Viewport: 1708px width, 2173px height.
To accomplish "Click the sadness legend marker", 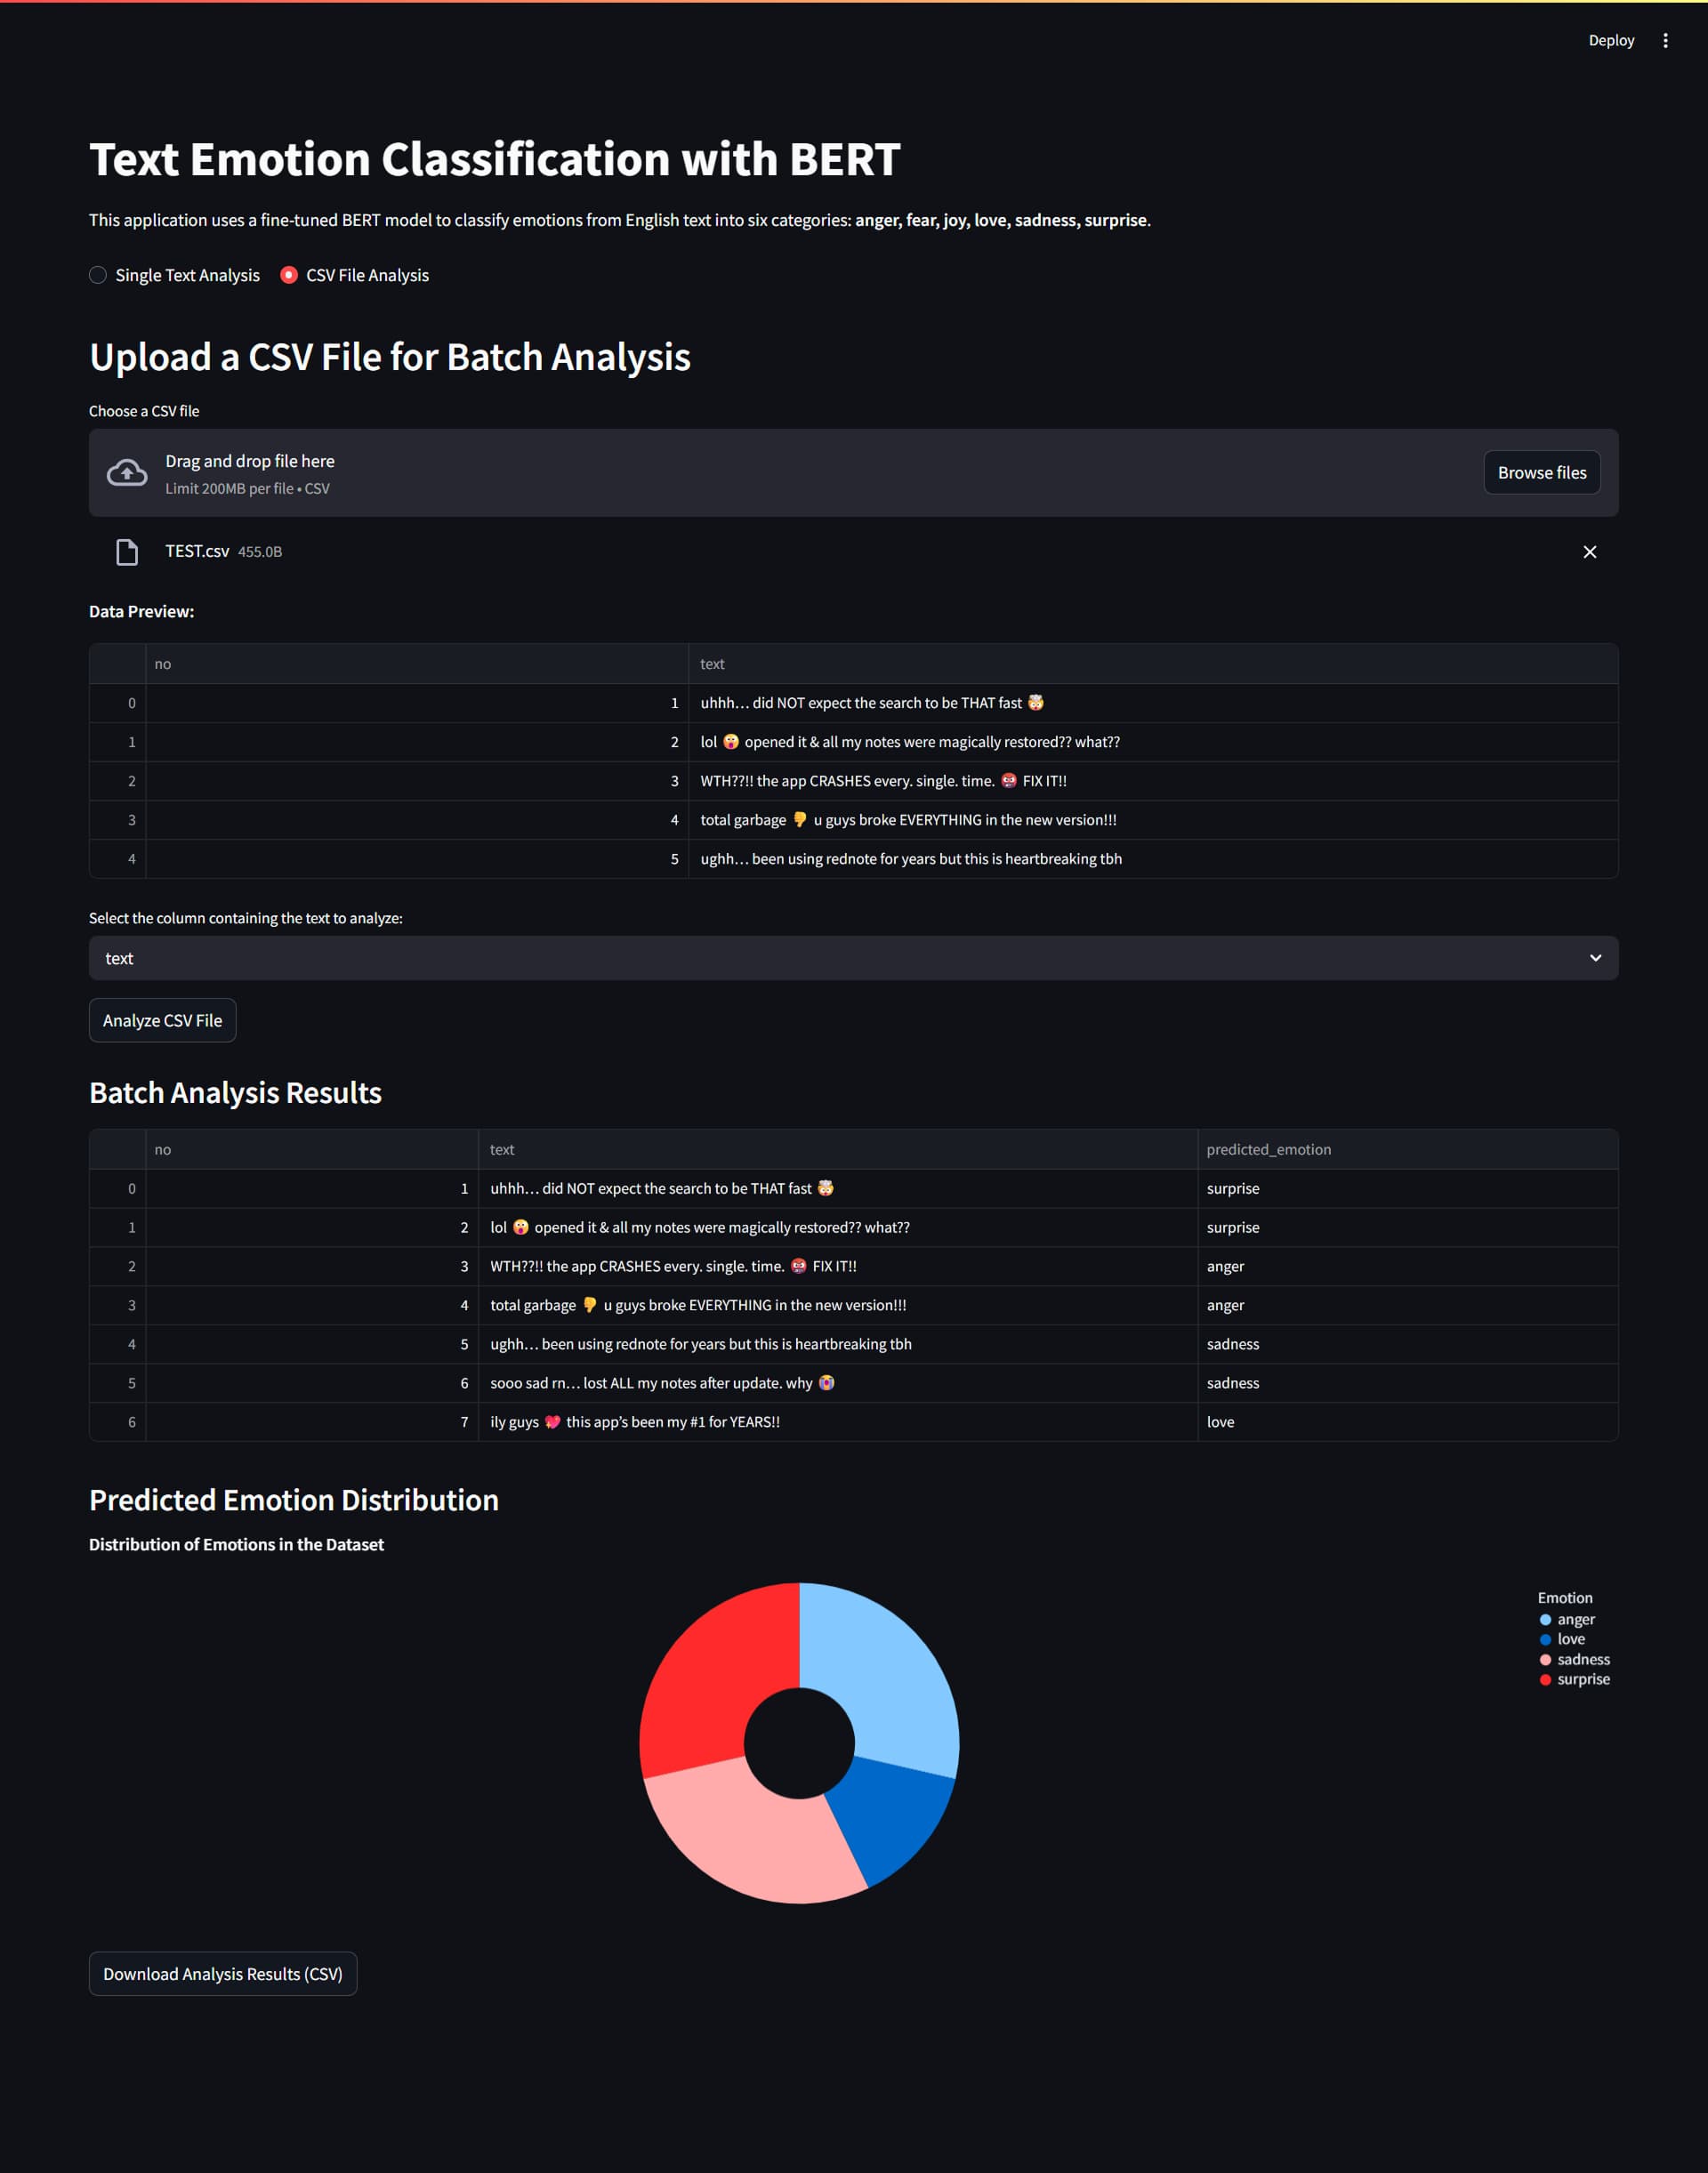I will (1545, 1659).
